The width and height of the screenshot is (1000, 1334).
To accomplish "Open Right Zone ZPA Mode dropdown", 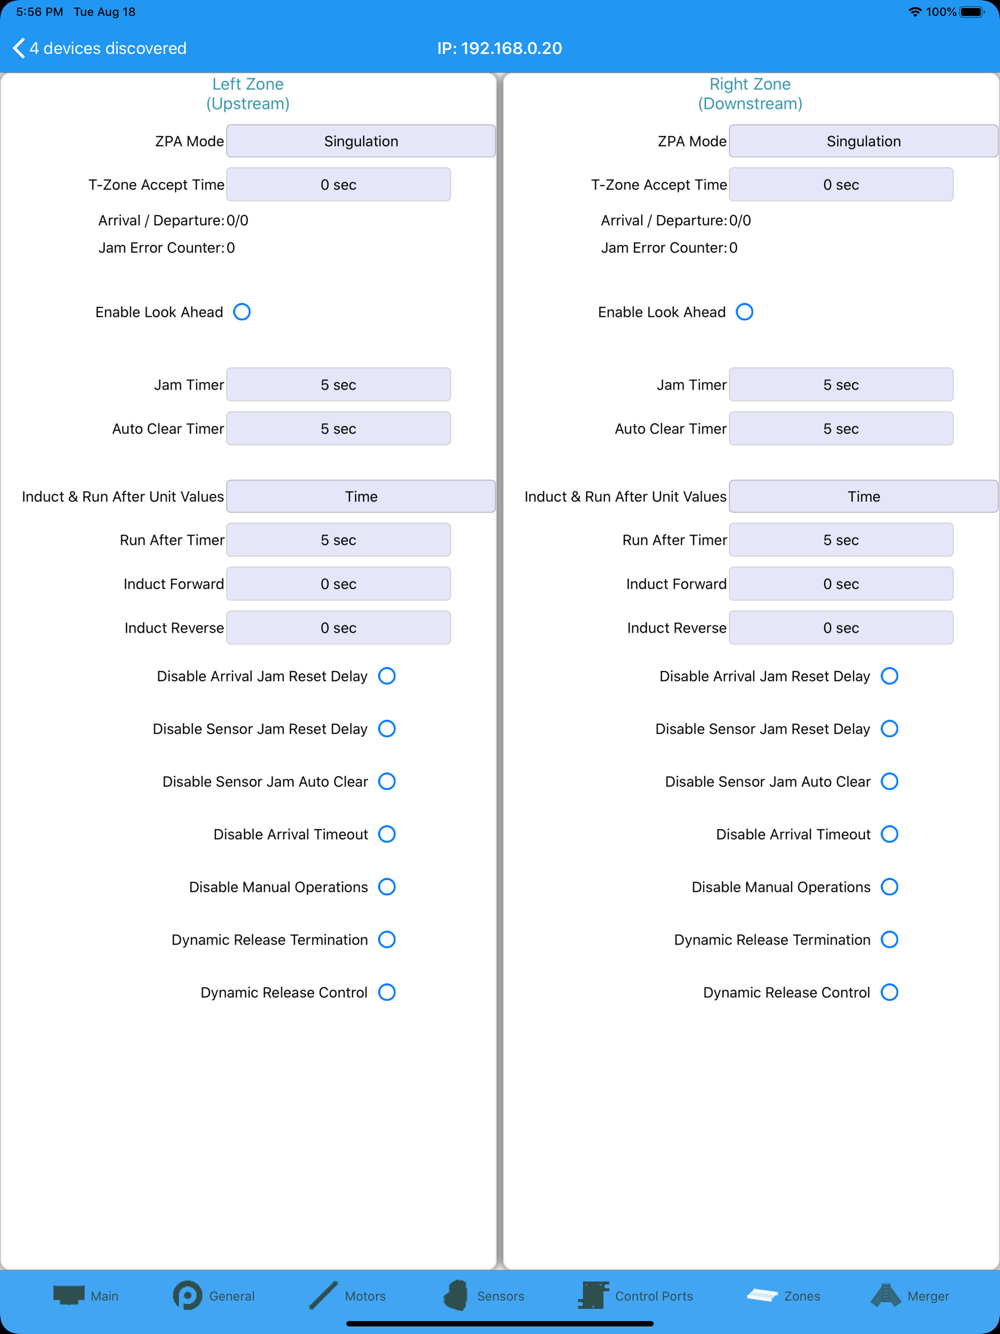I will point(863,141).
